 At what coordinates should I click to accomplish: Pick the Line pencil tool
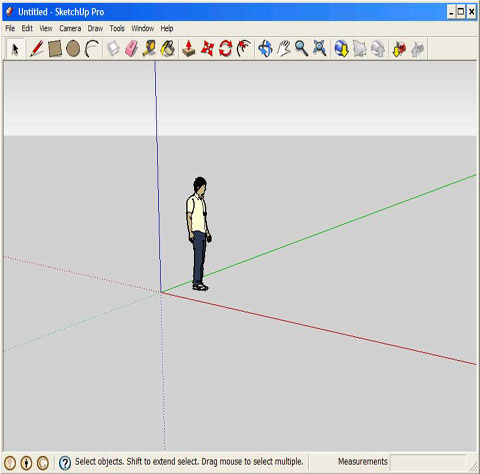(x=37, y=49)
